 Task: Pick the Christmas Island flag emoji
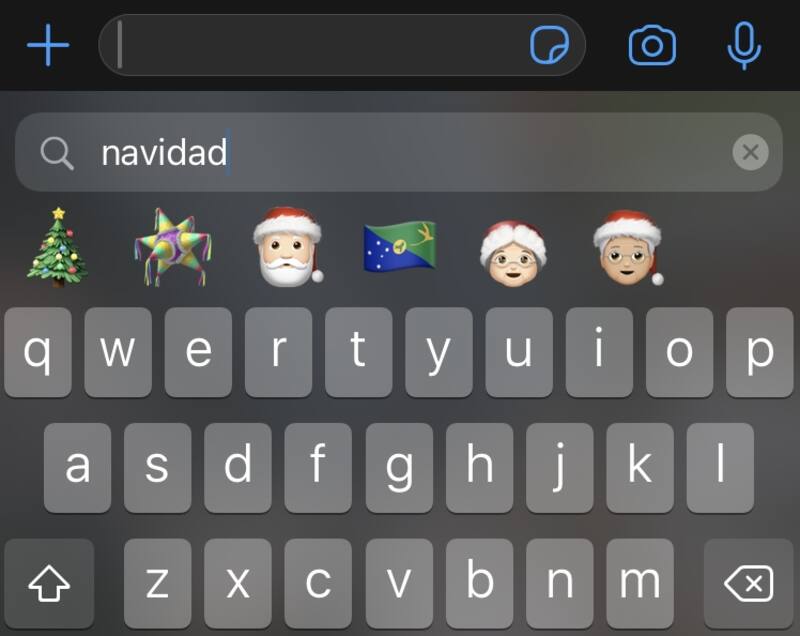point(399,246)
